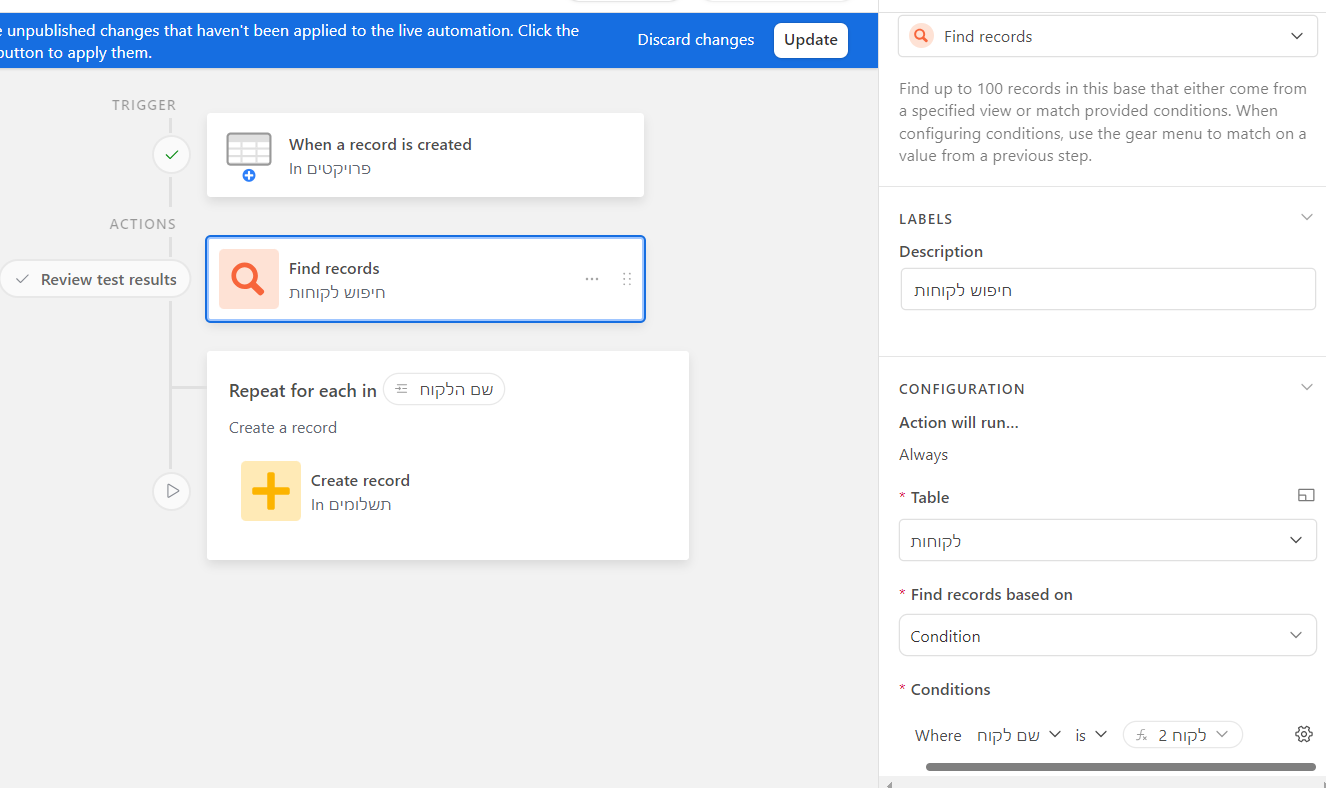
Task: Click the run play circle beside Create record
Action: [172, 491]
